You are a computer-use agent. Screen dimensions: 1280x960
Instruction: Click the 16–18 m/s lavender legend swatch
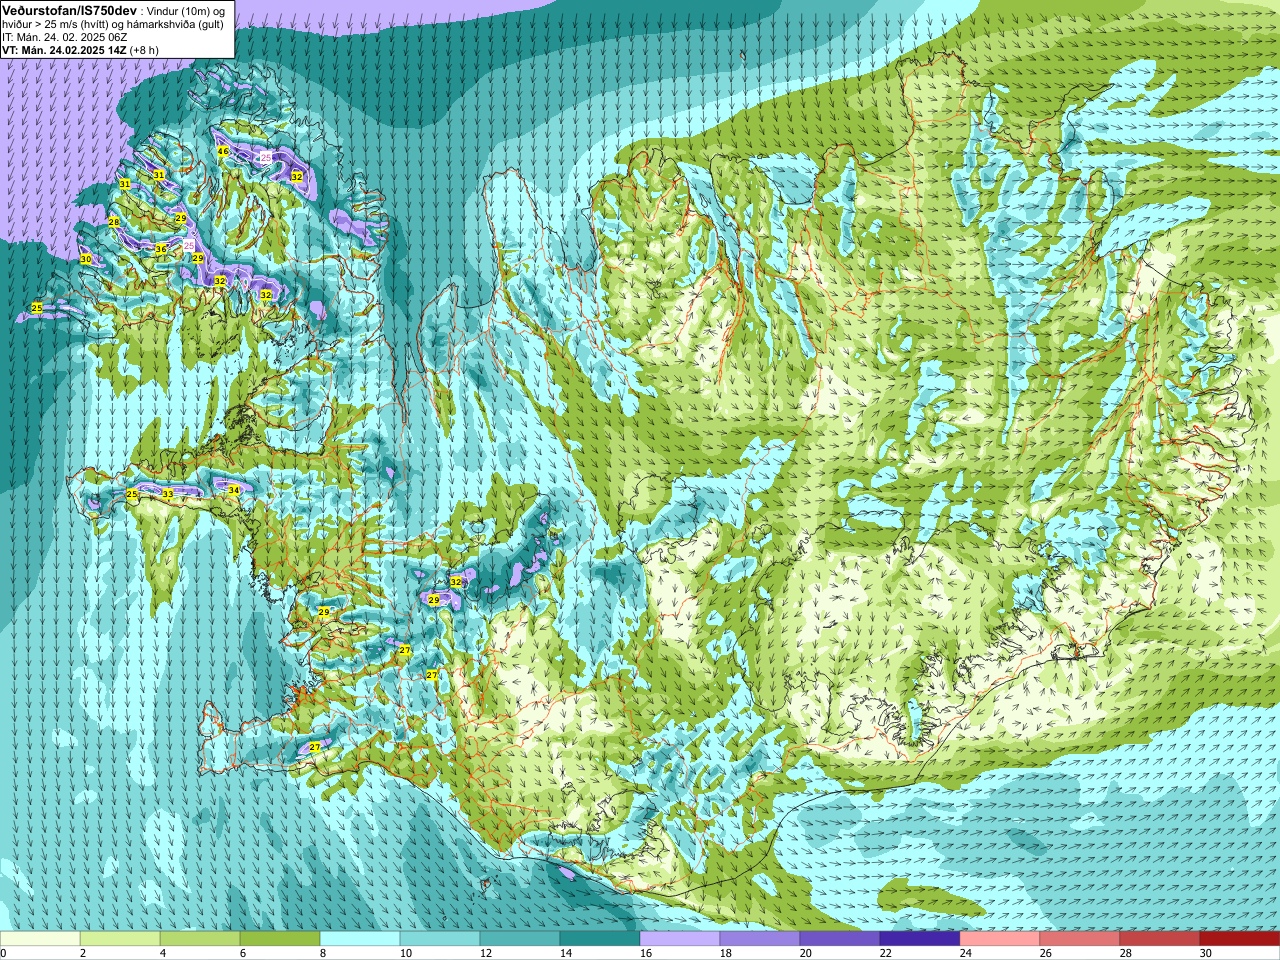680,939
